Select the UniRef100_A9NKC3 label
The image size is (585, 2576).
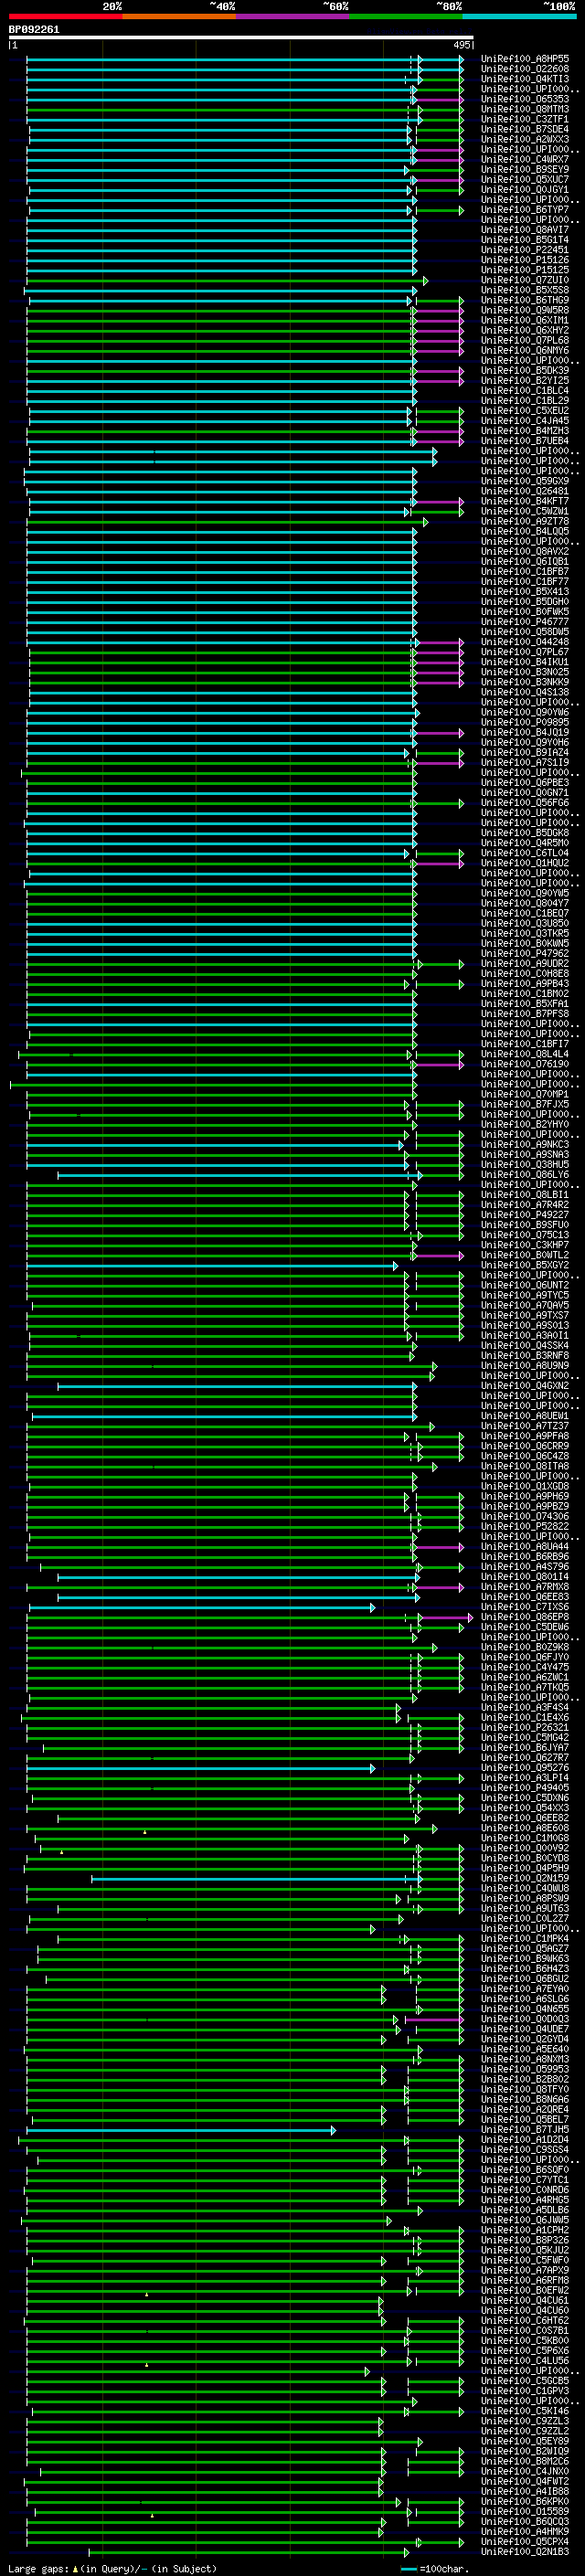pos(525,1144)
